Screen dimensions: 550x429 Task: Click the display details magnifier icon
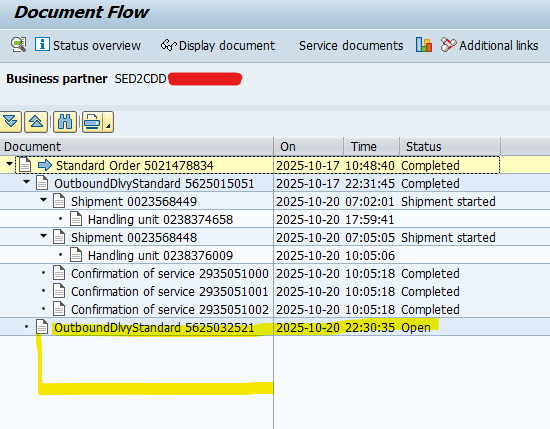(19, 45)
